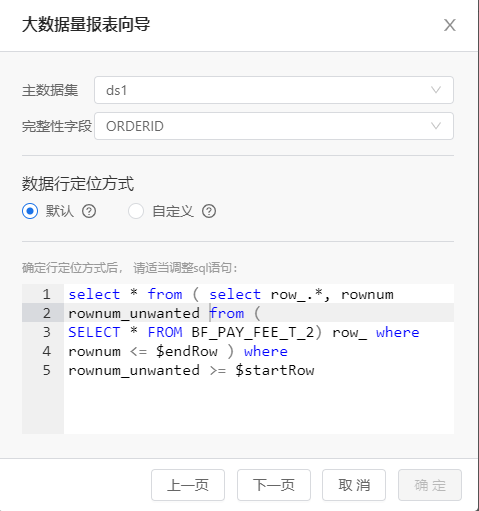Click the 确定 button
The height and width of the screenshot is (511, 479).
(430, 485)
